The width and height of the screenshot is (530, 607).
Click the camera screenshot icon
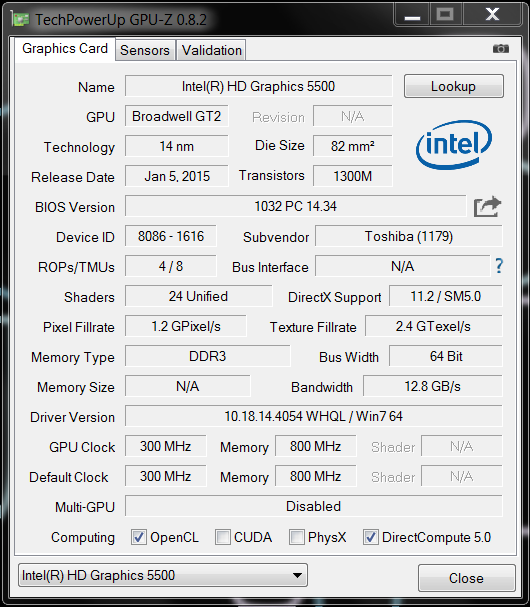pyautogui.click(x=501, y=49)
